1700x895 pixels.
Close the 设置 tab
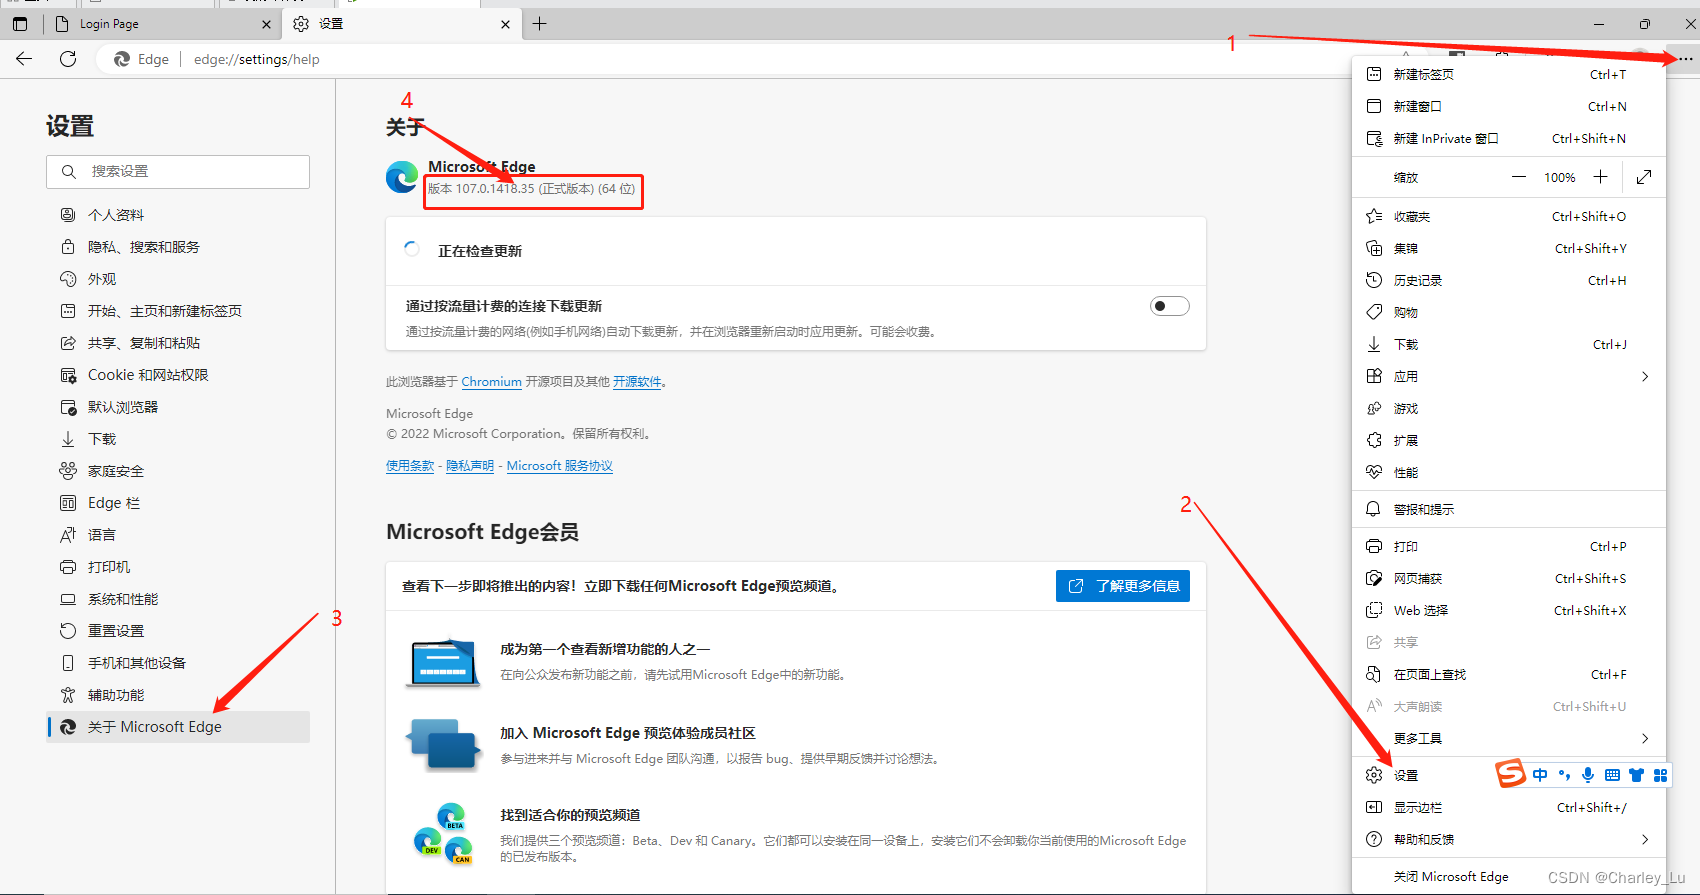click(505, 24)
